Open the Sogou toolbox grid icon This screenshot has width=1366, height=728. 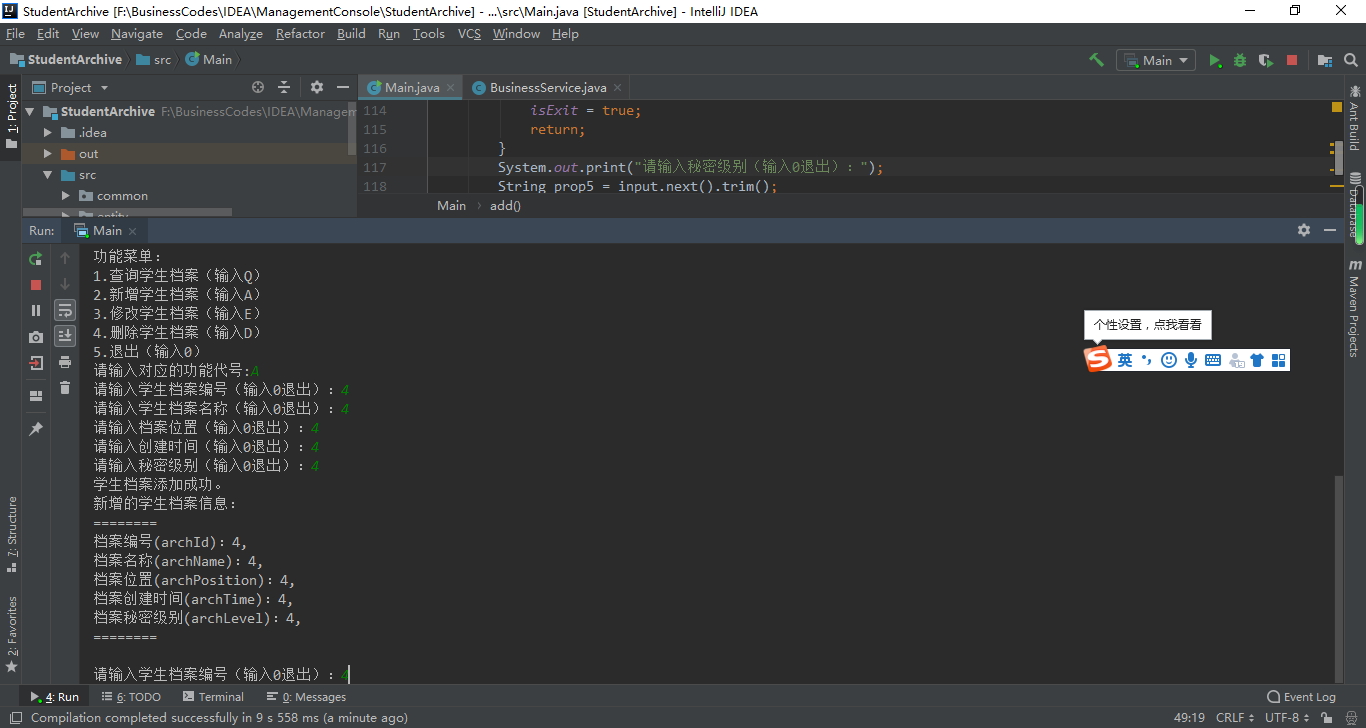click(1279, 360)
